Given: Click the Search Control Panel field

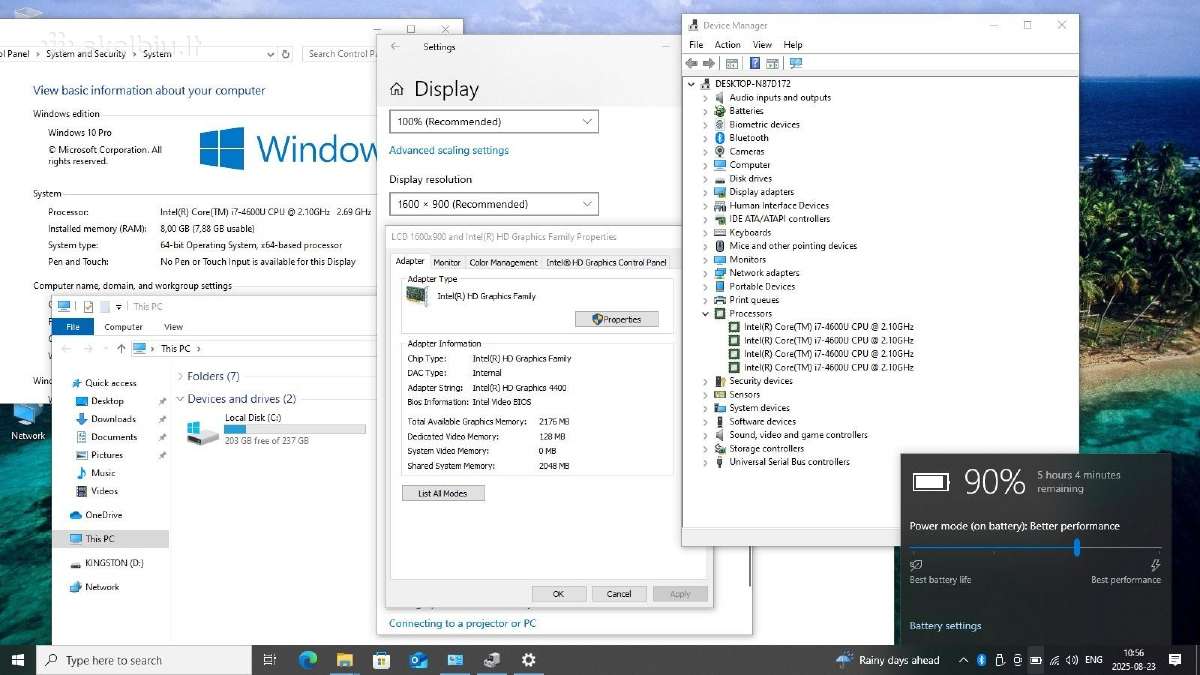Looking at the screenshot, I should (338, 54).
